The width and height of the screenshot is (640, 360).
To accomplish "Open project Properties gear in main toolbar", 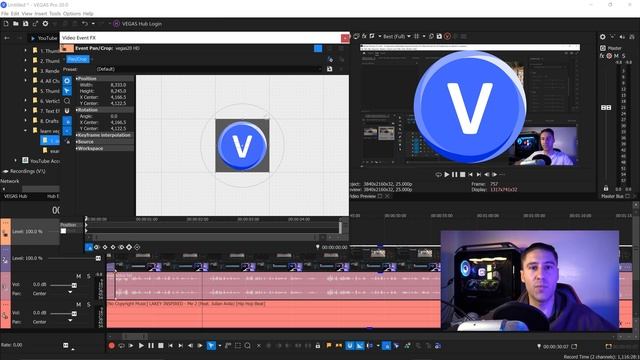I will pyautogui.click(x=45, y=24).
